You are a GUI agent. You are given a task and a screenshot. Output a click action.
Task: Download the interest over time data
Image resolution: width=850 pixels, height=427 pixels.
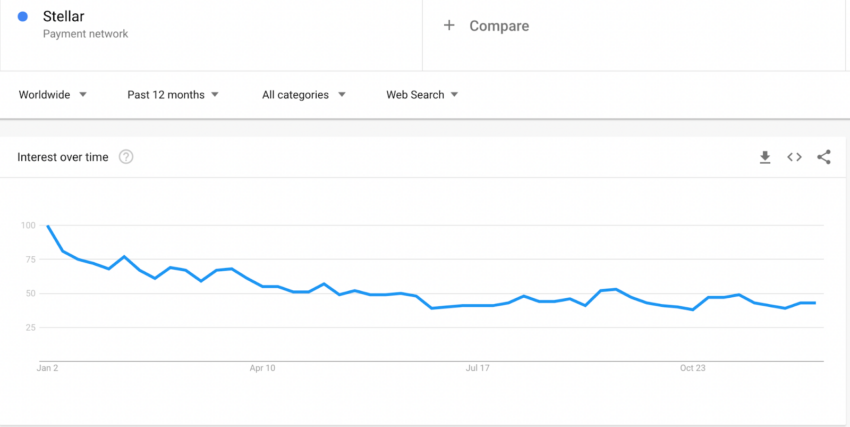[765, 157]
